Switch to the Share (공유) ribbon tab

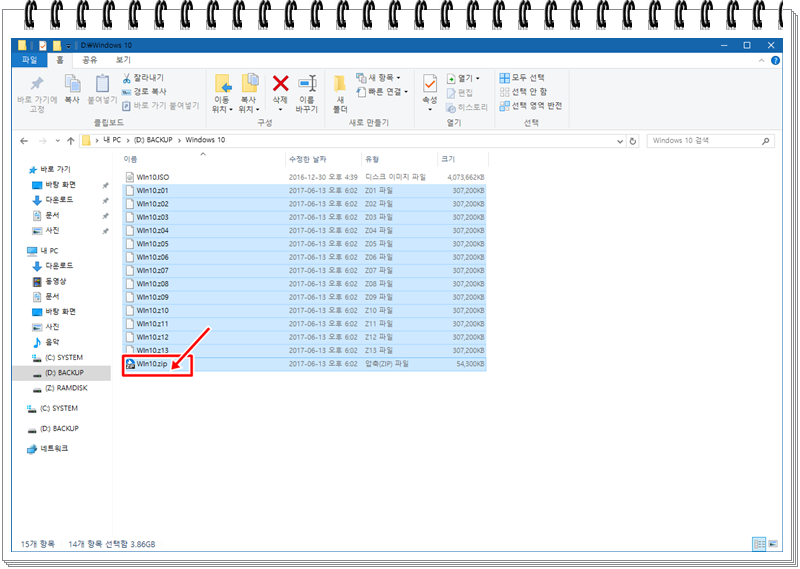pos(89,60)
